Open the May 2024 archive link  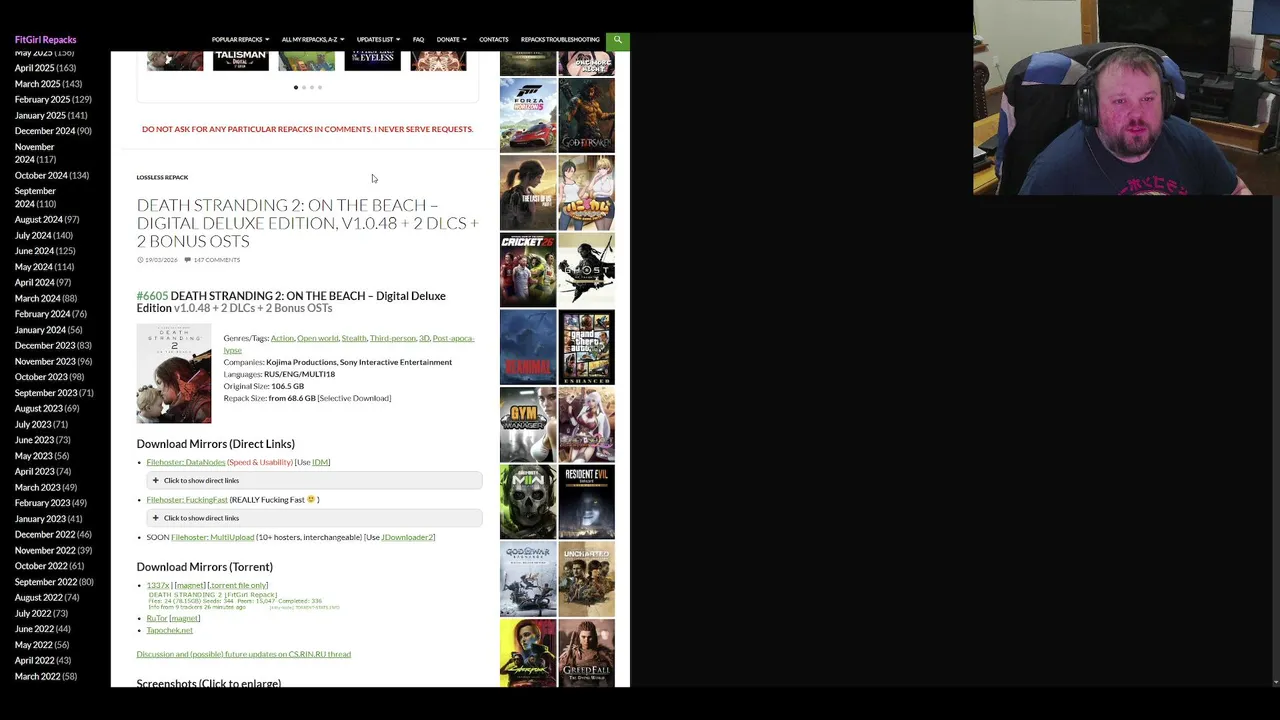[33, 267]
